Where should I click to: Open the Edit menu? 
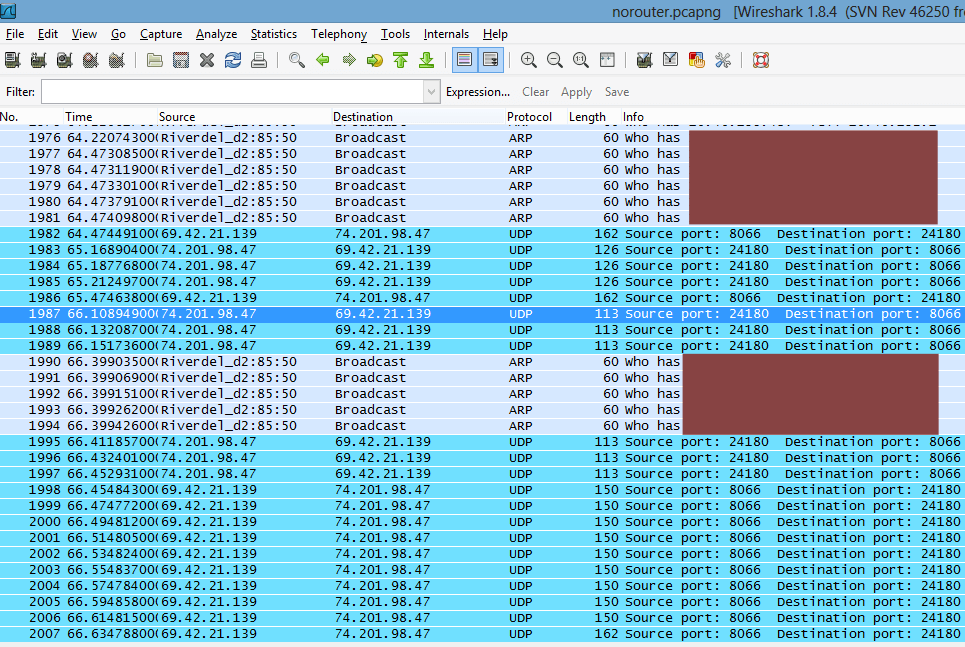coord(47,34)
